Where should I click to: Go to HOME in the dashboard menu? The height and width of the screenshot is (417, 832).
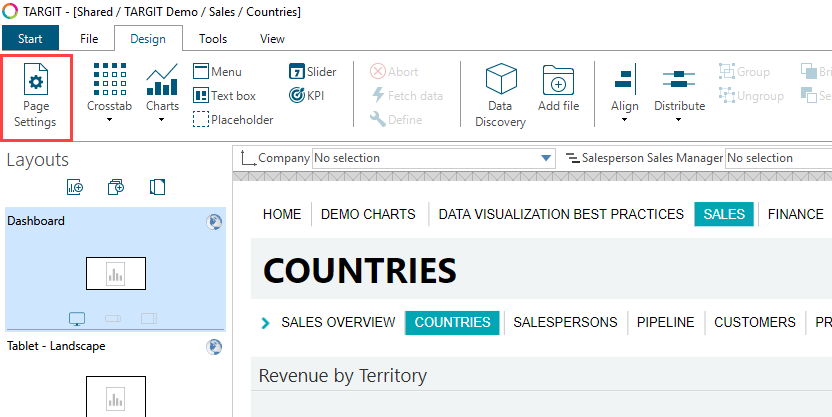point(282,214)
